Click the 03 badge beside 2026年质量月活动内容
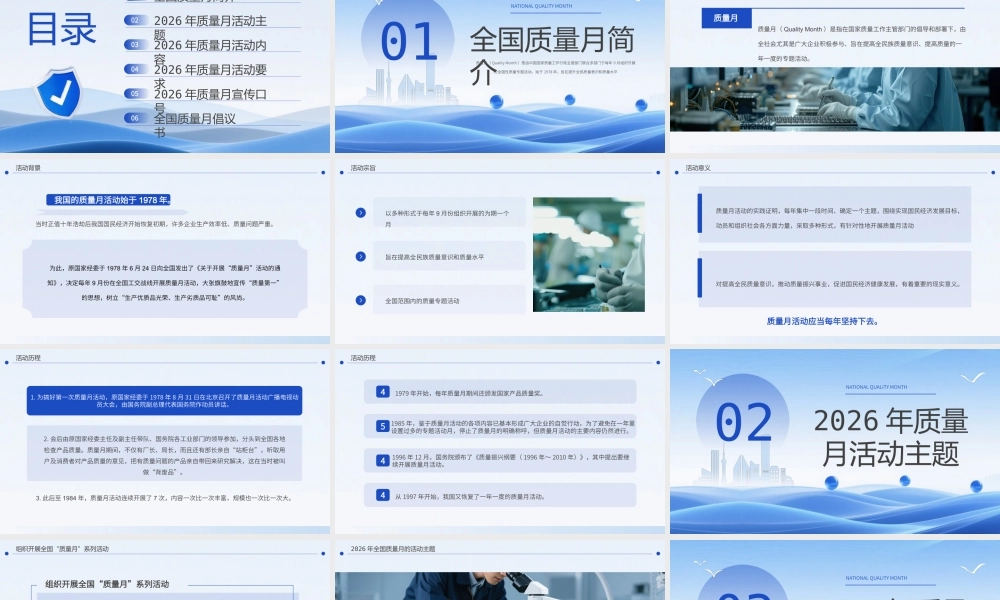This screenshot has height=600, width=1000. tap(135, 45)
